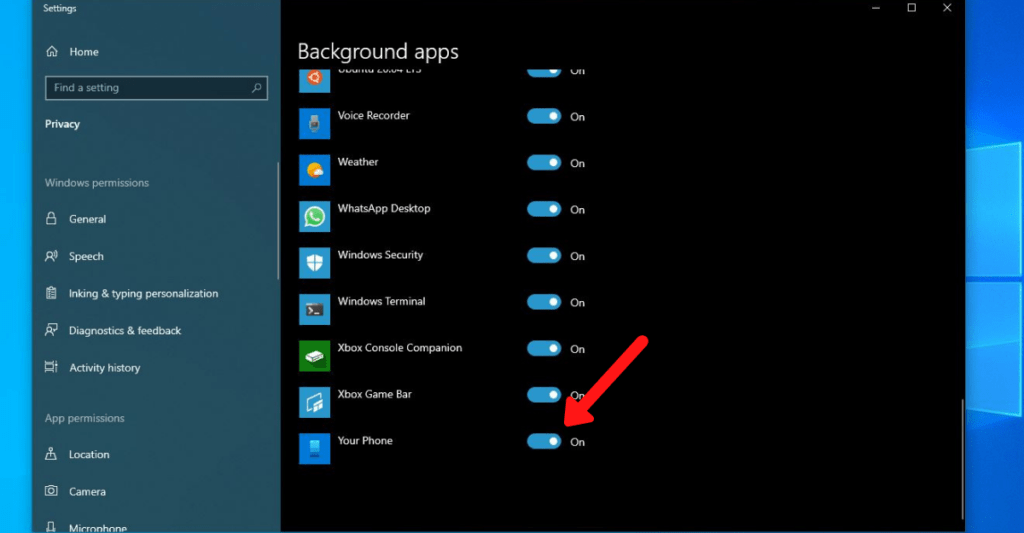Click the Xbox Game Bar icon
The width and height of the screenshot is (1024, 533).
pos(314,402)
